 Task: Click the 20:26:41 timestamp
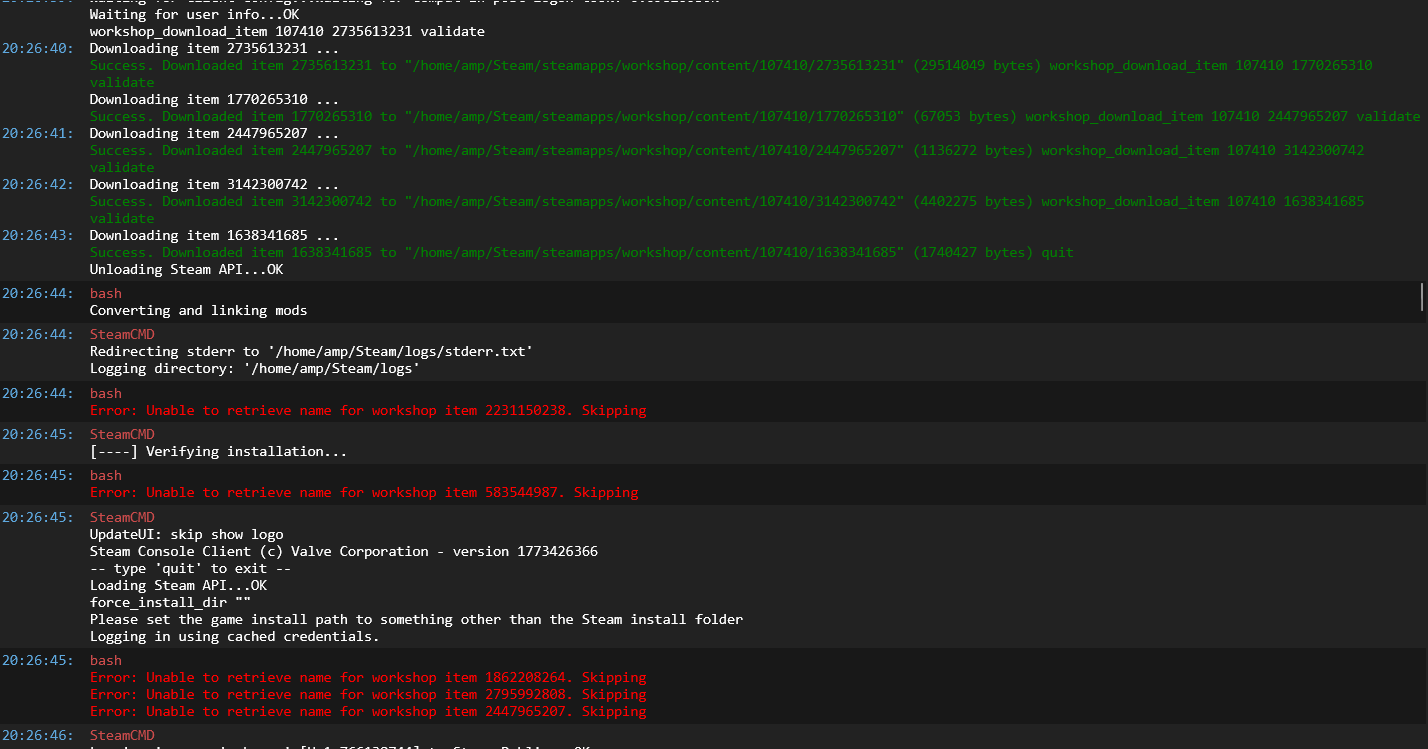click(36, 133)
